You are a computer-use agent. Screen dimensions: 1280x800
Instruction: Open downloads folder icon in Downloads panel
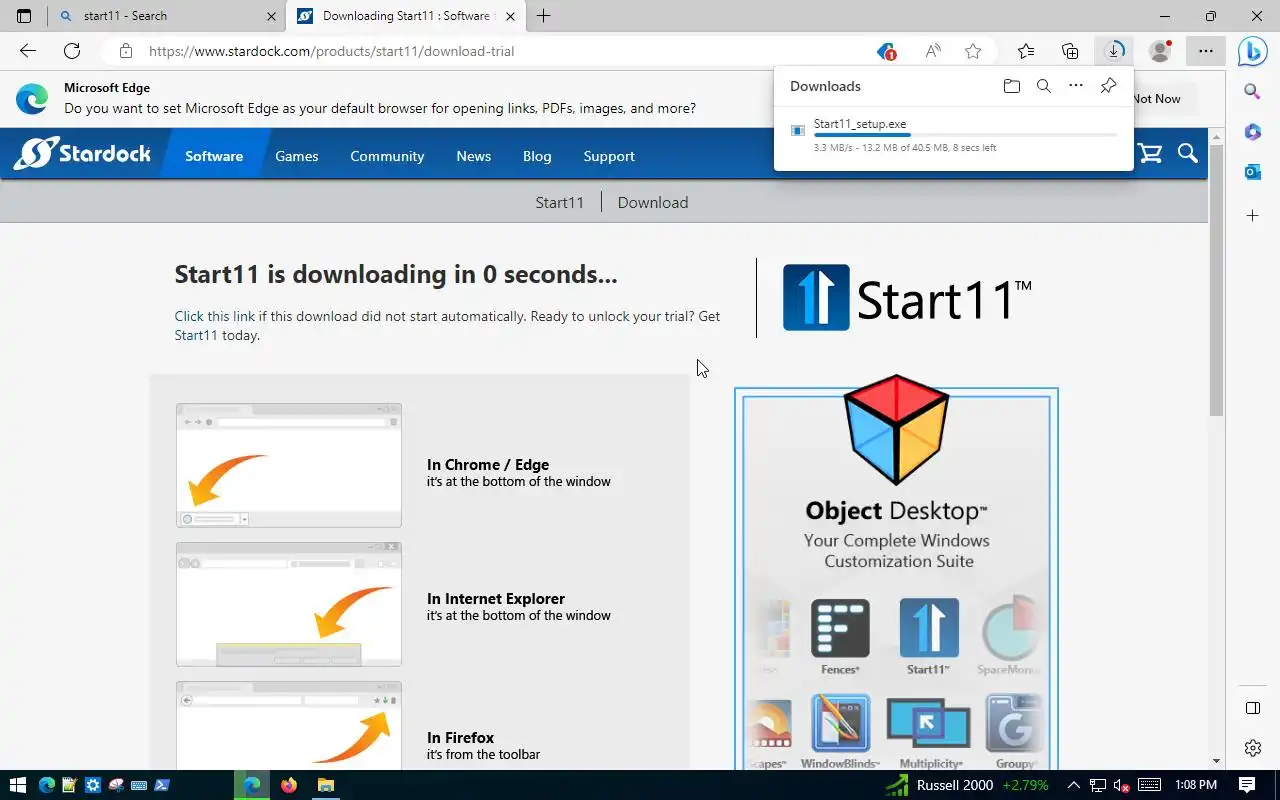1011,86
